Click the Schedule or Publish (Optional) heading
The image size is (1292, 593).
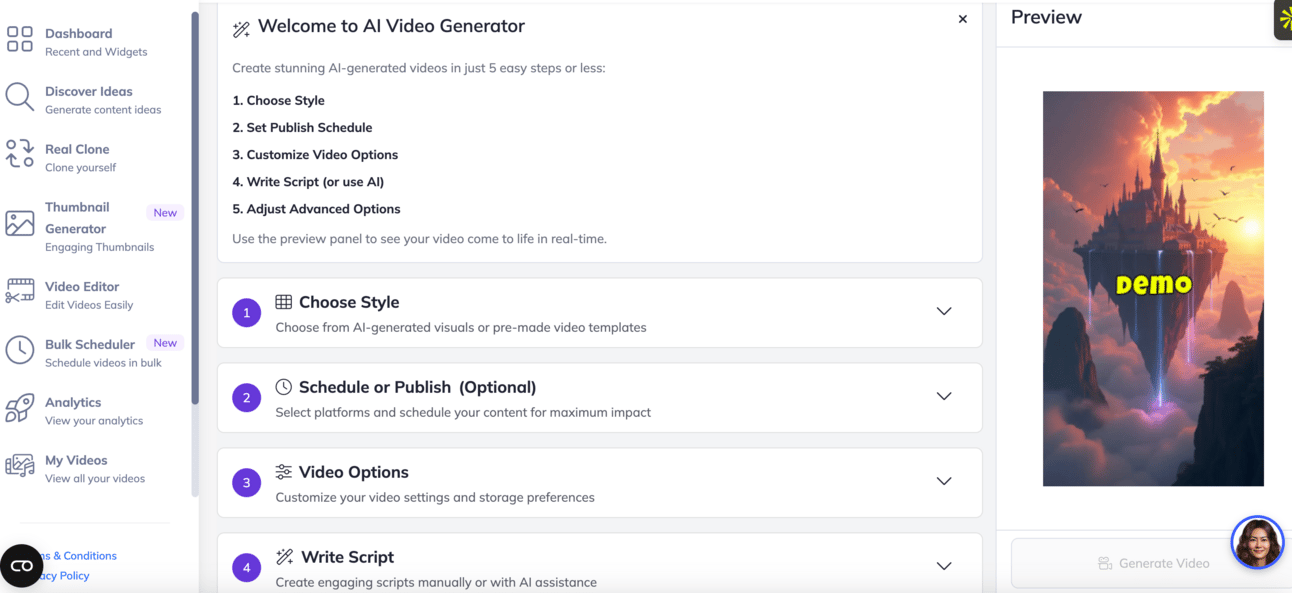pos(418,387)
